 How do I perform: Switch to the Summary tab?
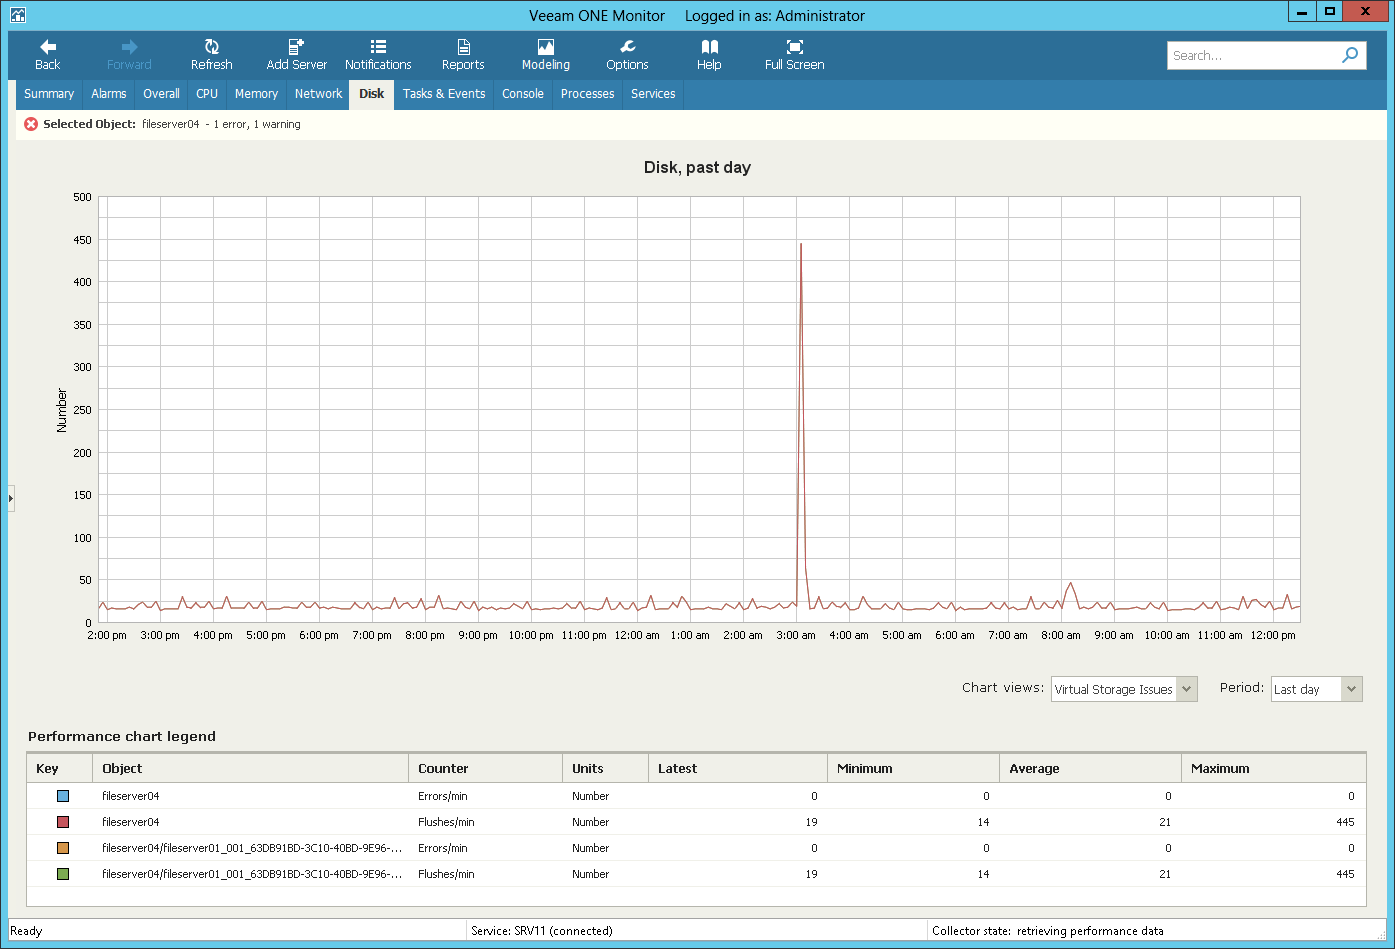(x=49, y=94)
